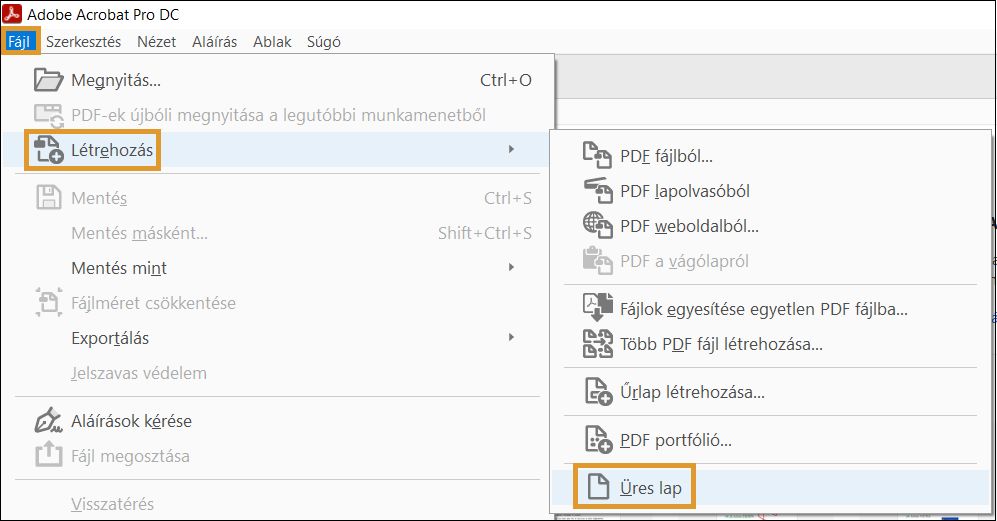Click the PDF weboldalból globe icon

click(598, 225)
